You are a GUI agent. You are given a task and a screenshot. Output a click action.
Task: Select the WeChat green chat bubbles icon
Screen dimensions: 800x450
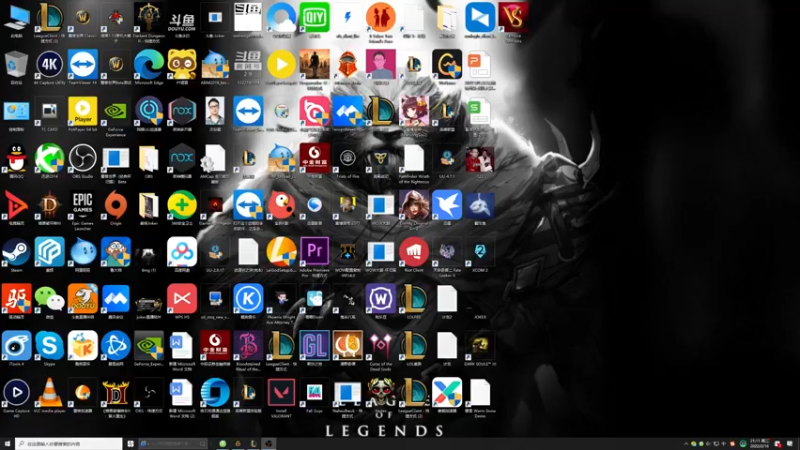coord(49,301)
